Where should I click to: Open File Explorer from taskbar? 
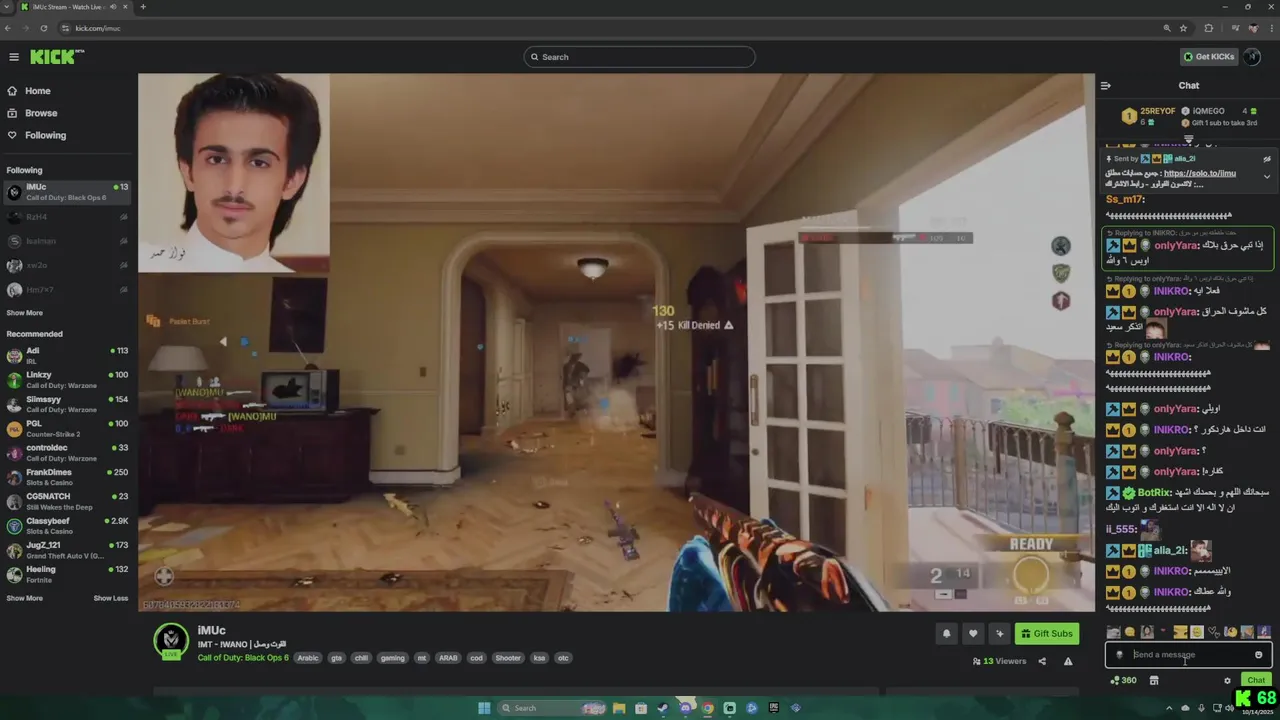coord(619,708)
